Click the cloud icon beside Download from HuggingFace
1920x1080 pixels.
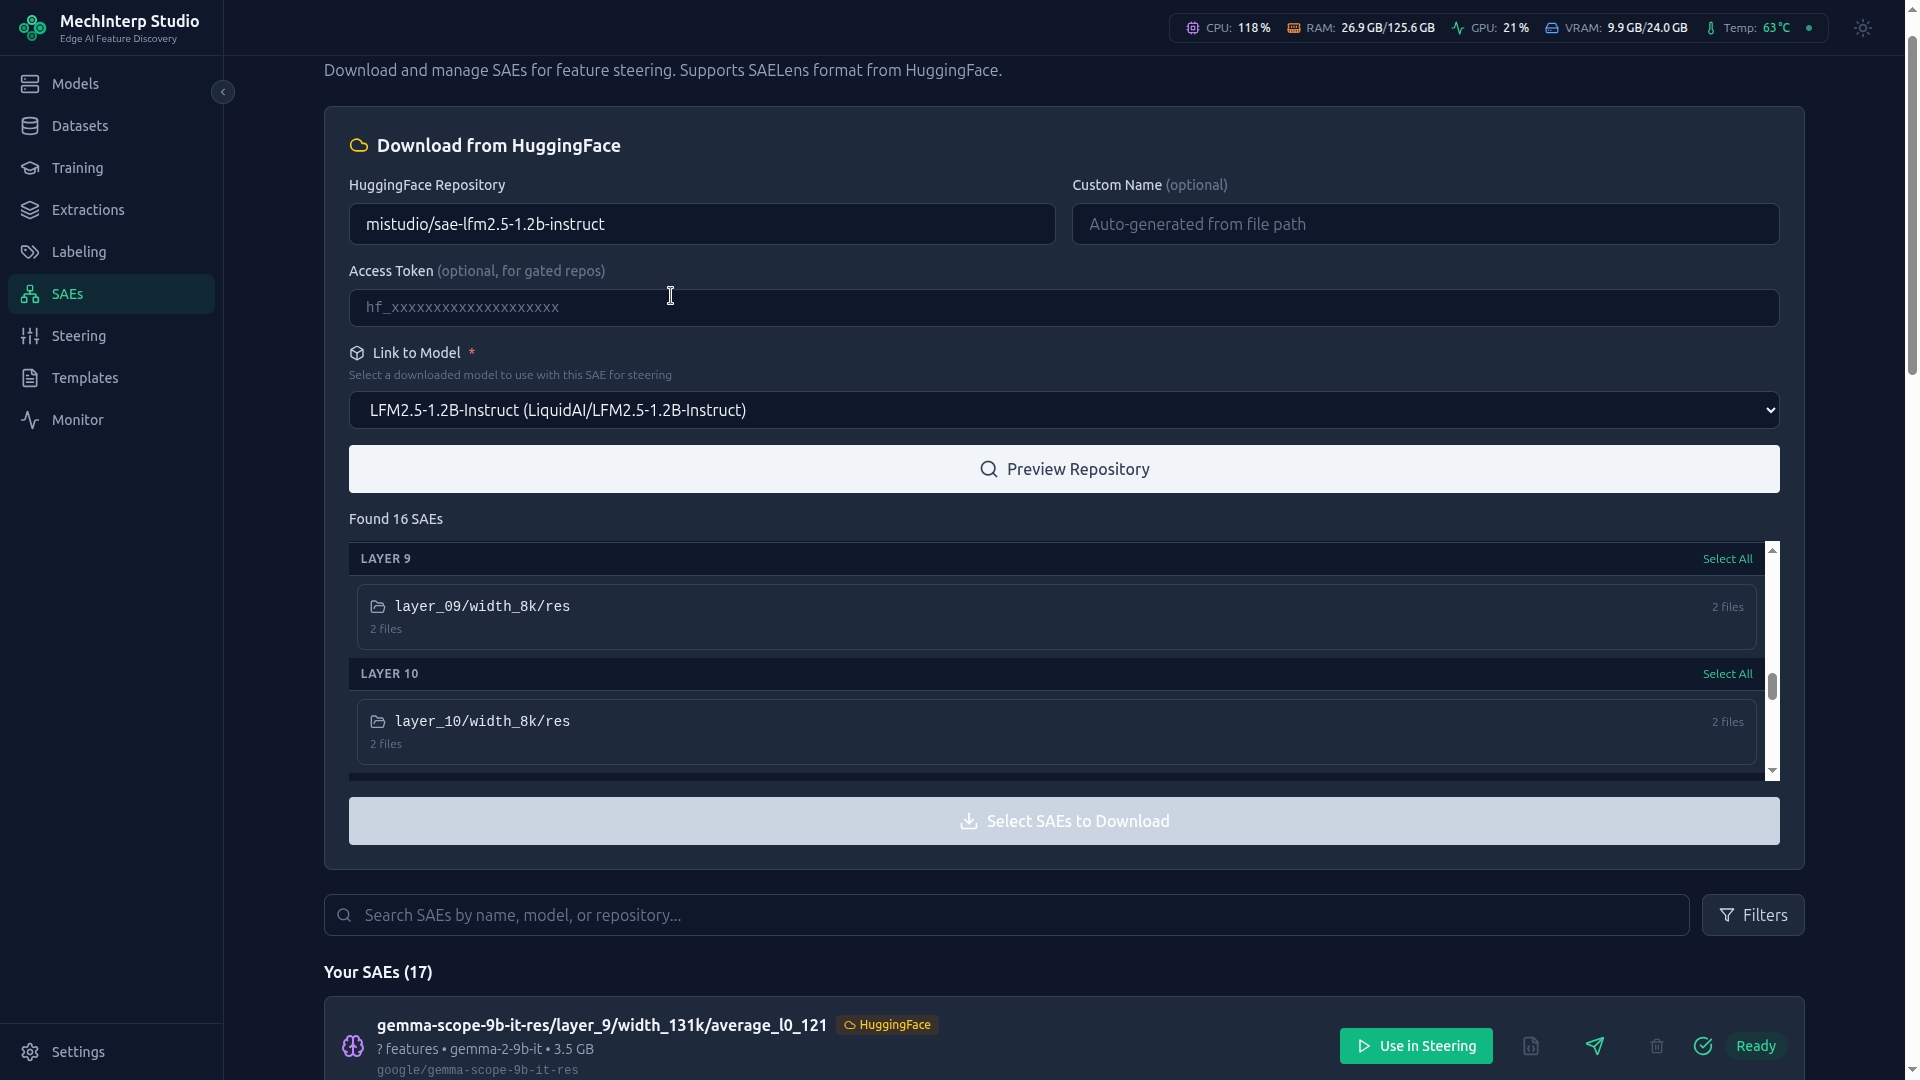(358, 146)
